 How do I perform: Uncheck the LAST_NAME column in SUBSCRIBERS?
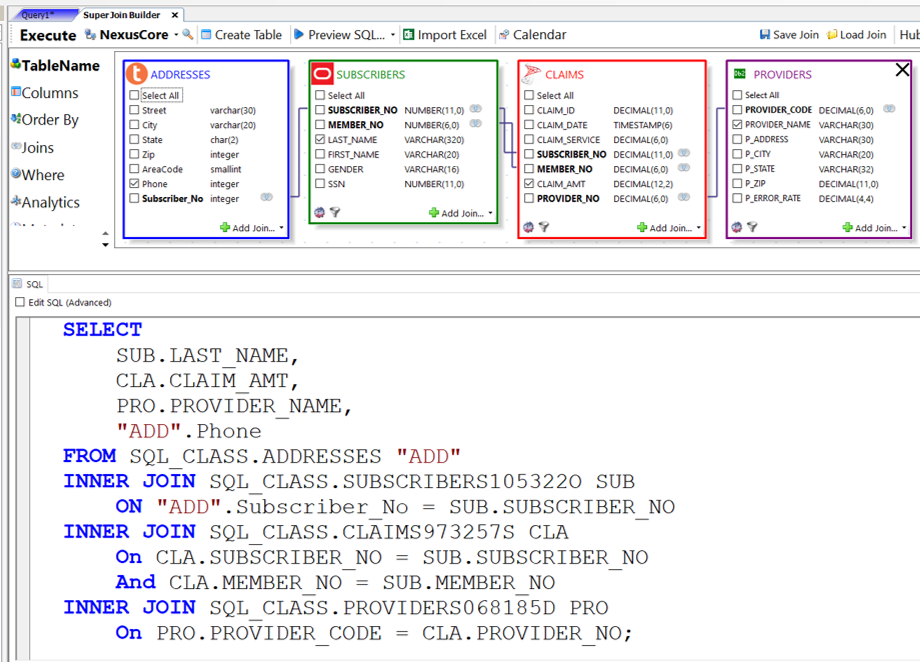click(320, 140)
